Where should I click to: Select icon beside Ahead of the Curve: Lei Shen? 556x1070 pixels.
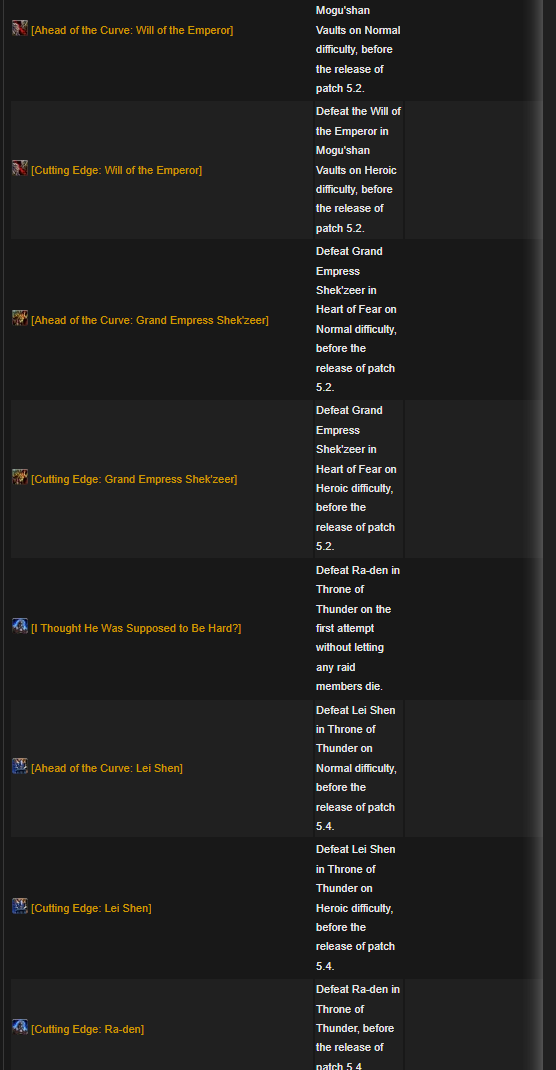click(x=20, y=766)
